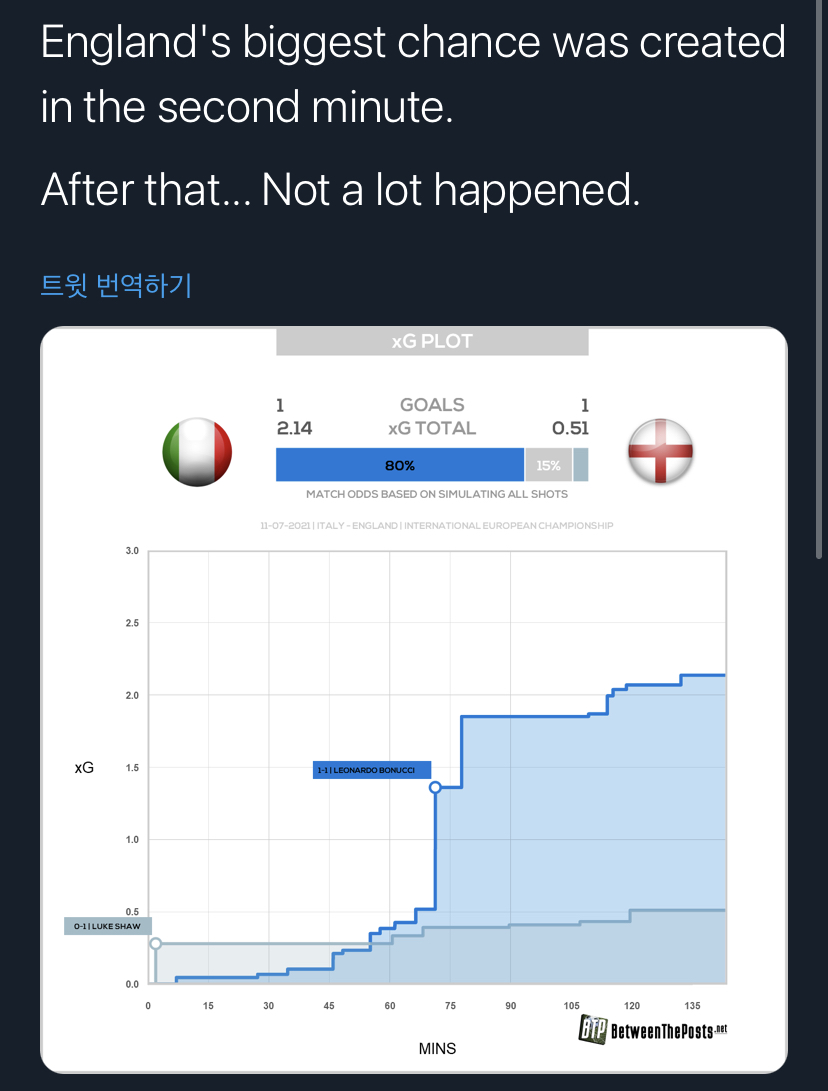
Task: Click the Italy flag icon
Action: click(197, 452)
